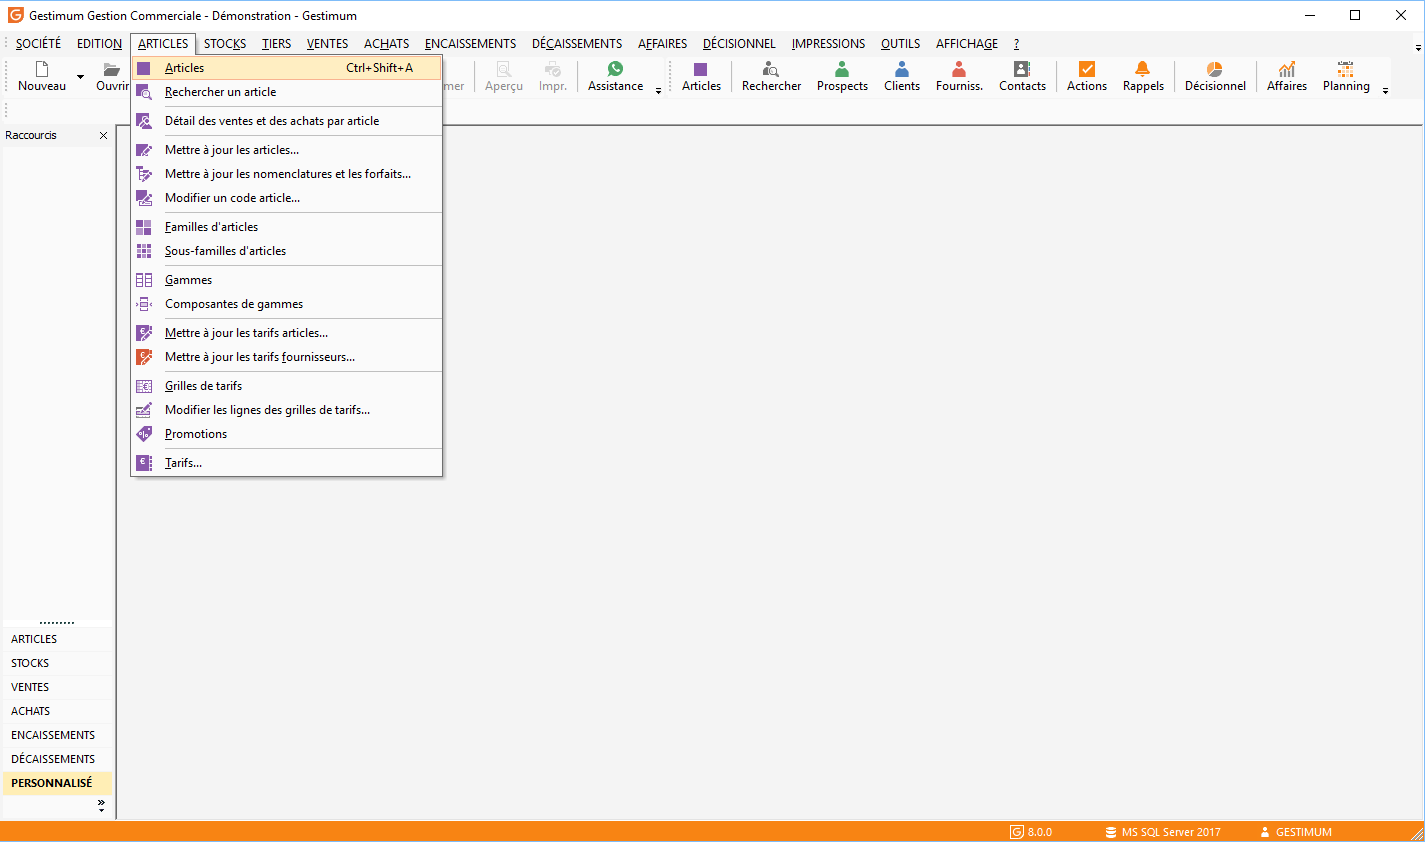Select Articles entry in the ARTICLES menu

(x=287, y=68)
